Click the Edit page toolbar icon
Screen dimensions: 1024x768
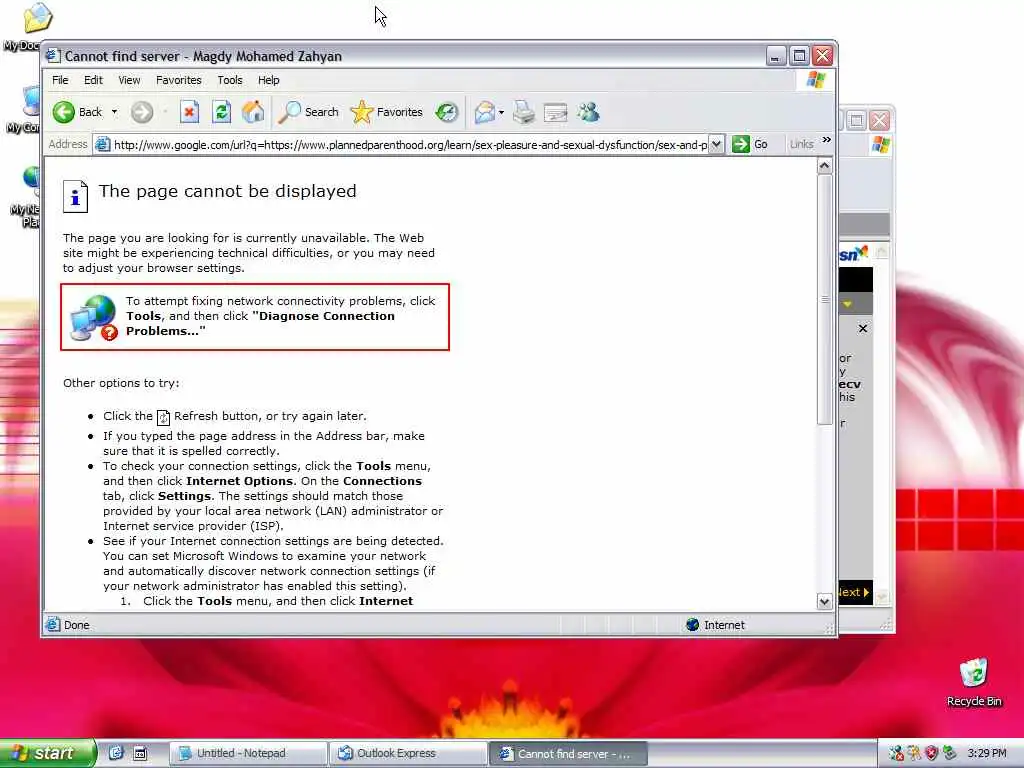pyautogui.click(x=556, y=112)
